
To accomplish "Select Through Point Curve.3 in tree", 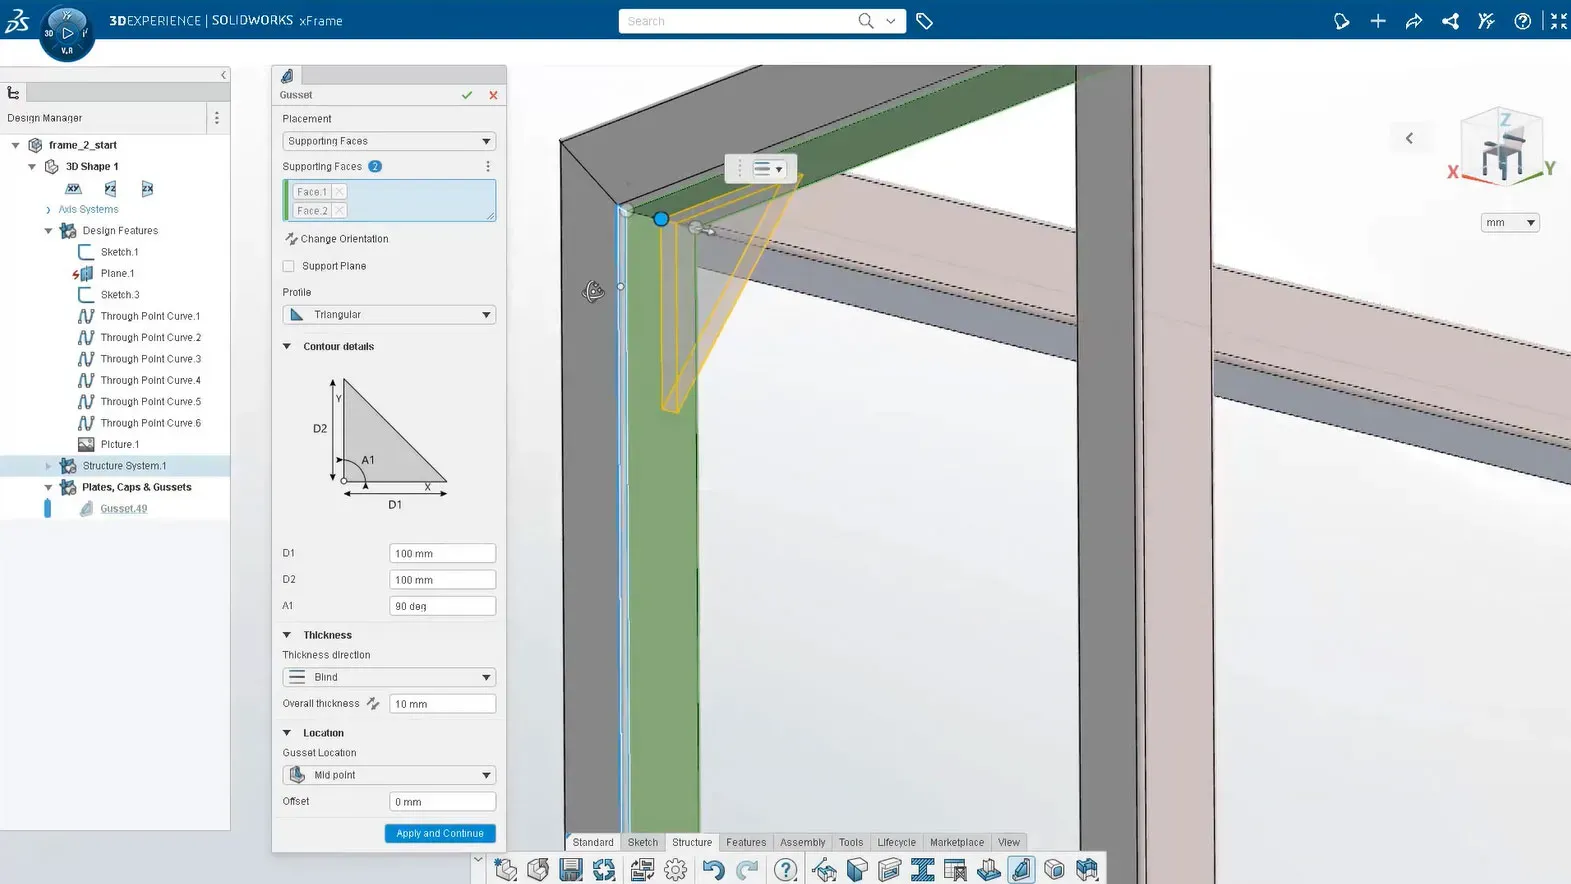I will [151, 359].
